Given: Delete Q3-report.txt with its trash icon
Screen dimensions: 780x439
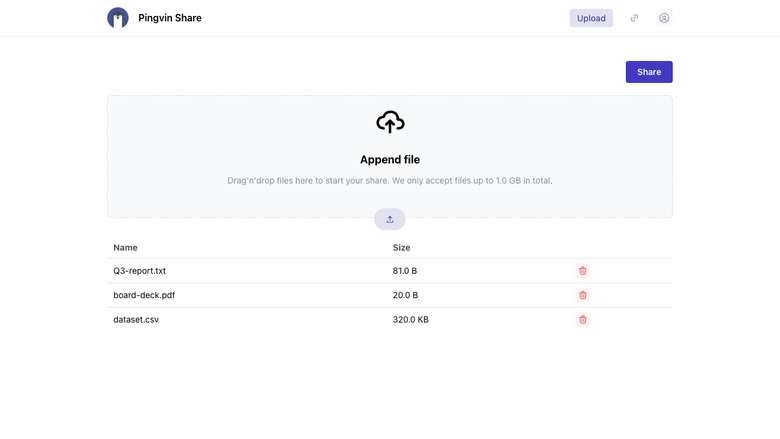Looking at the screenshot, I should click(583, 271).
